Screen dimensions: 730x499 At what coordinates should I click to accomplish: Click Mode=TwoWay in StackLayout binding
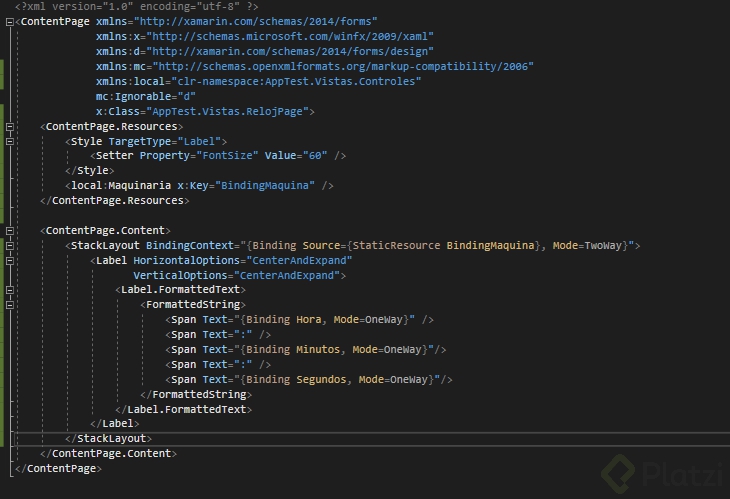(587, 245)
